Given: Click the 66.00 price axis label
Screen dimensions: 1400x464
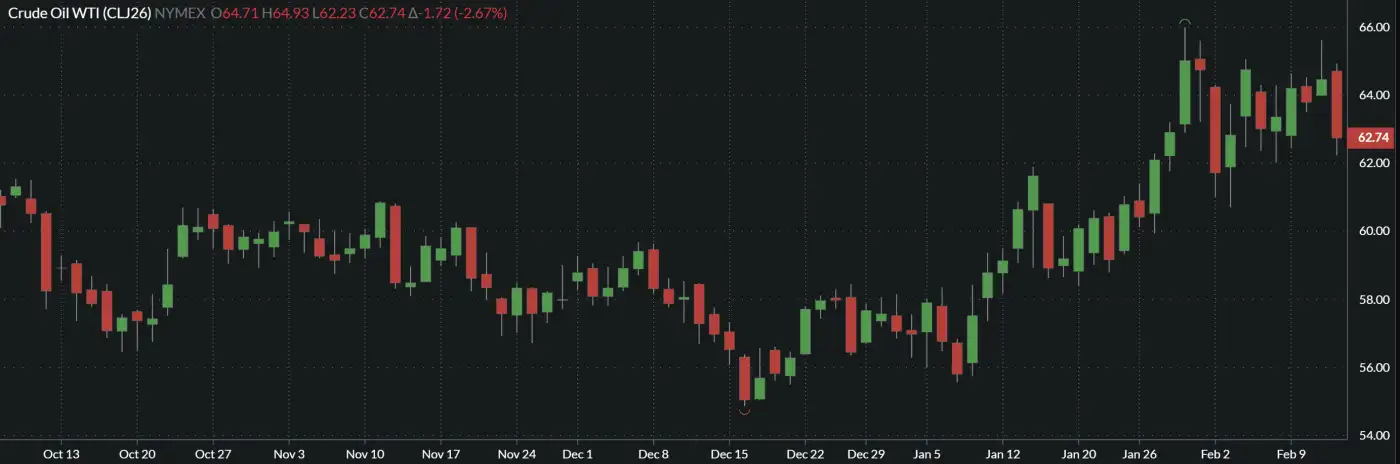Looking at the screenshot, I should coord(1374,27).
